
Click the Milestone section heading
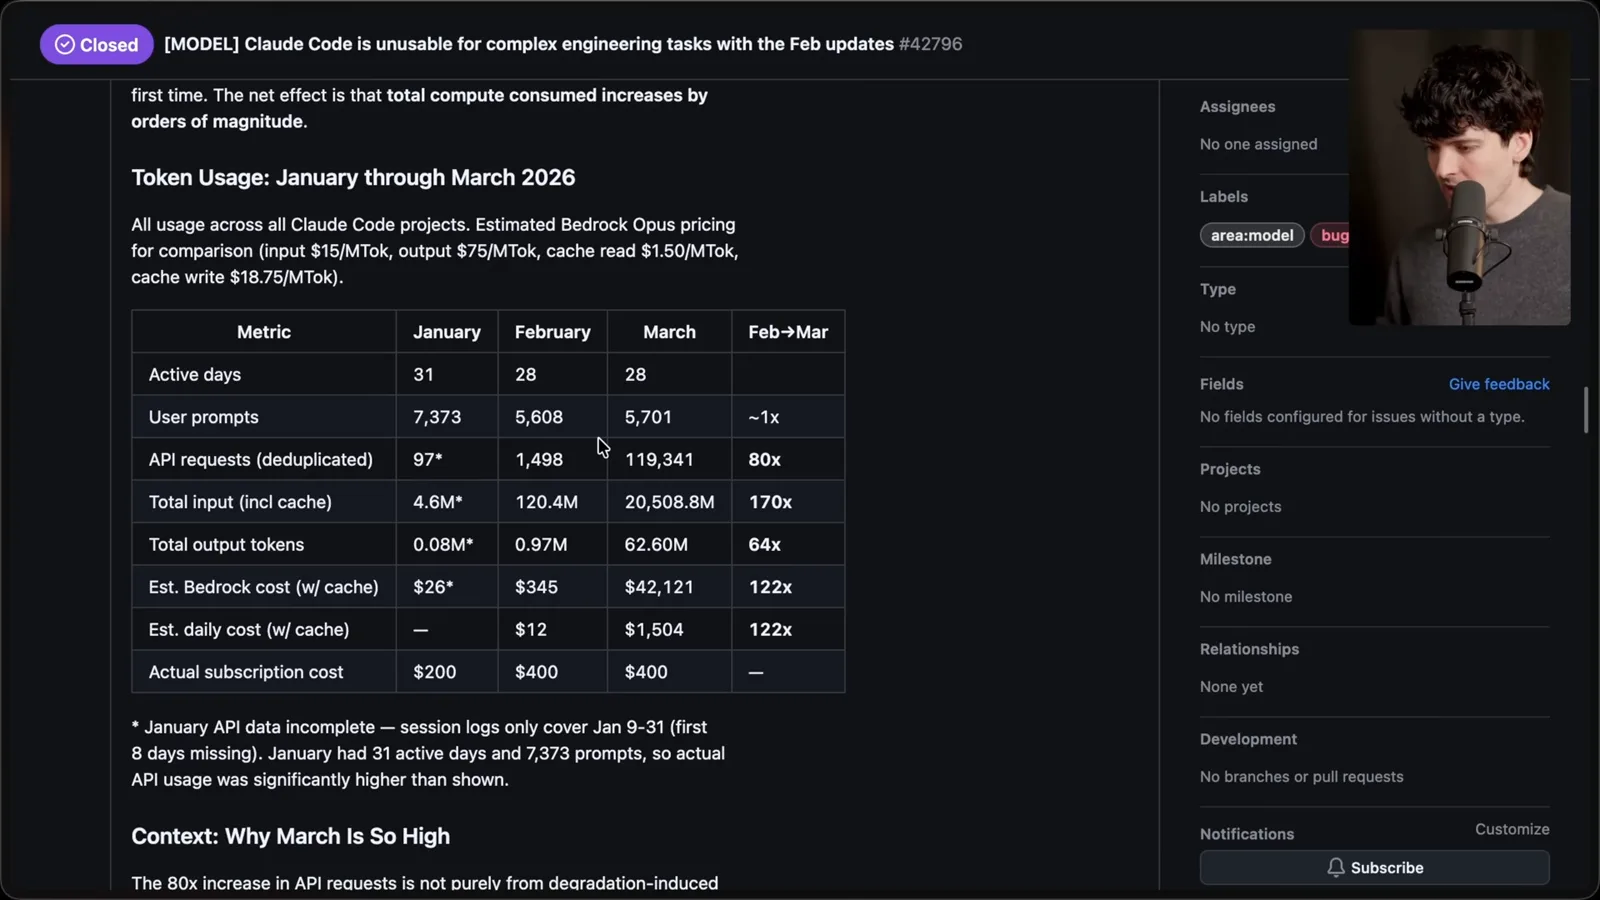(1236, 559)
